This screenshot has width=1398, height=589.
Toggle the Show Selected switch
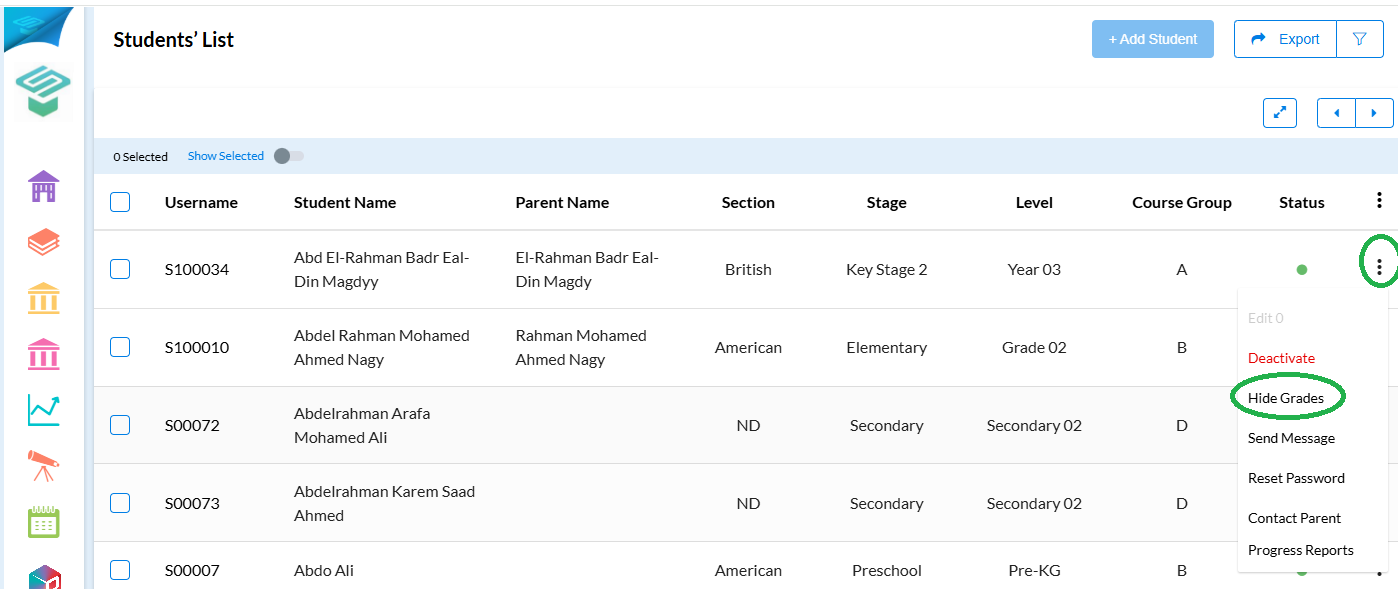pyautogui.click(x=288, y=156)
